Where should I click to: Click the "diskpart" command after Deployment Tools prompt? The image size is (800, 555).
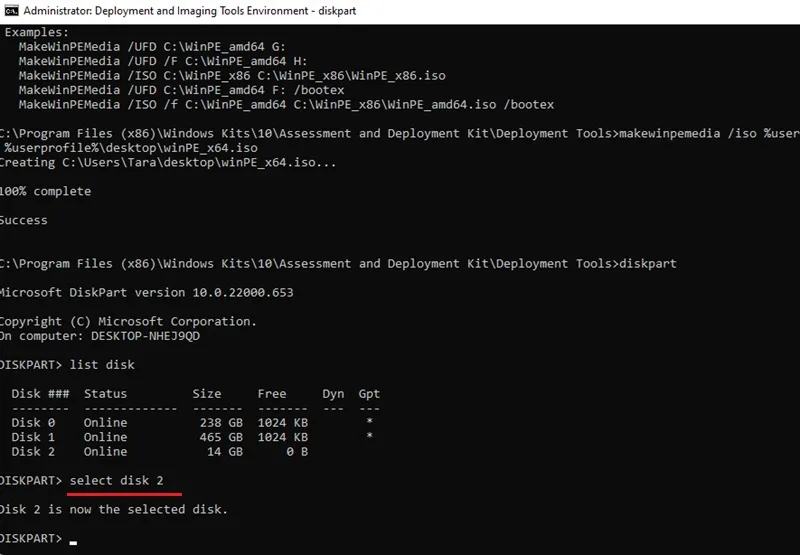click(x=648, y=264)
